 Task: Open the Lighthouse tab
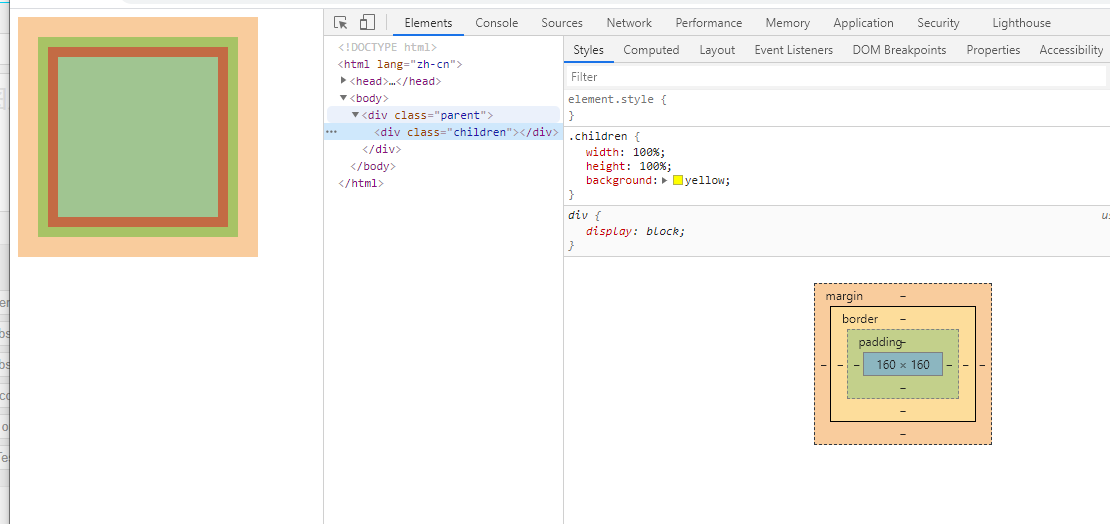pos(1022,23)
